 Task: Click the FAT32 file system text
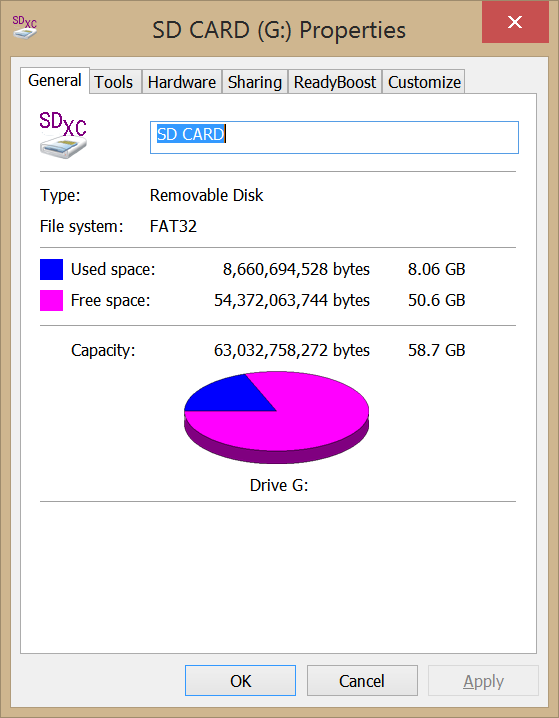tap(173, 227)
